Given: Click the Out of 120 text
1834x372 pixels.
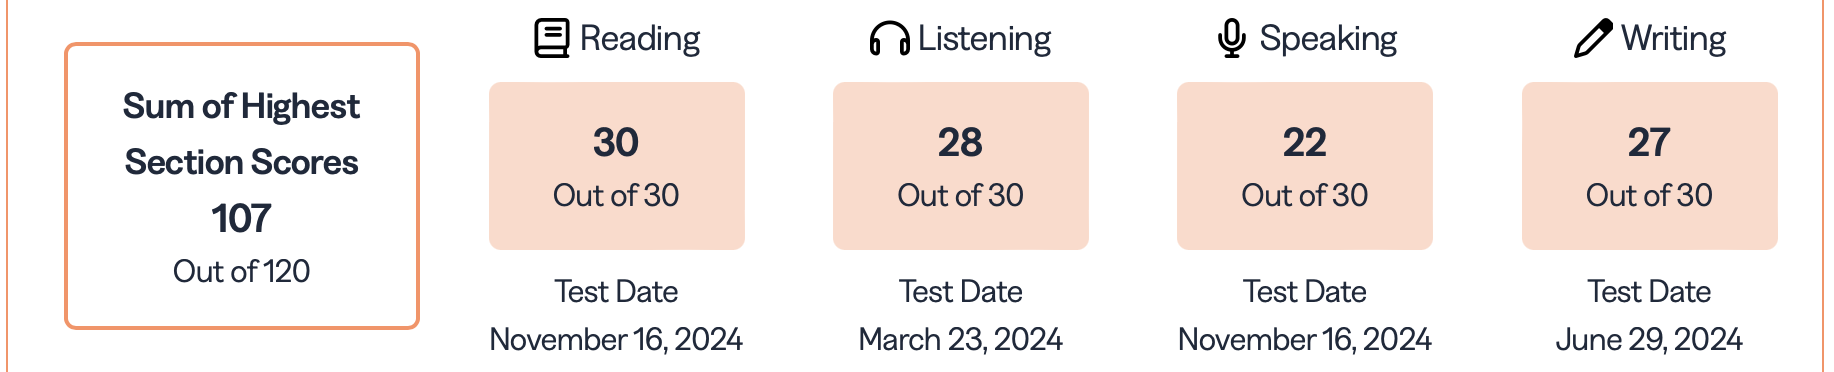Looking at the screenshot, I should coord(241,271).
